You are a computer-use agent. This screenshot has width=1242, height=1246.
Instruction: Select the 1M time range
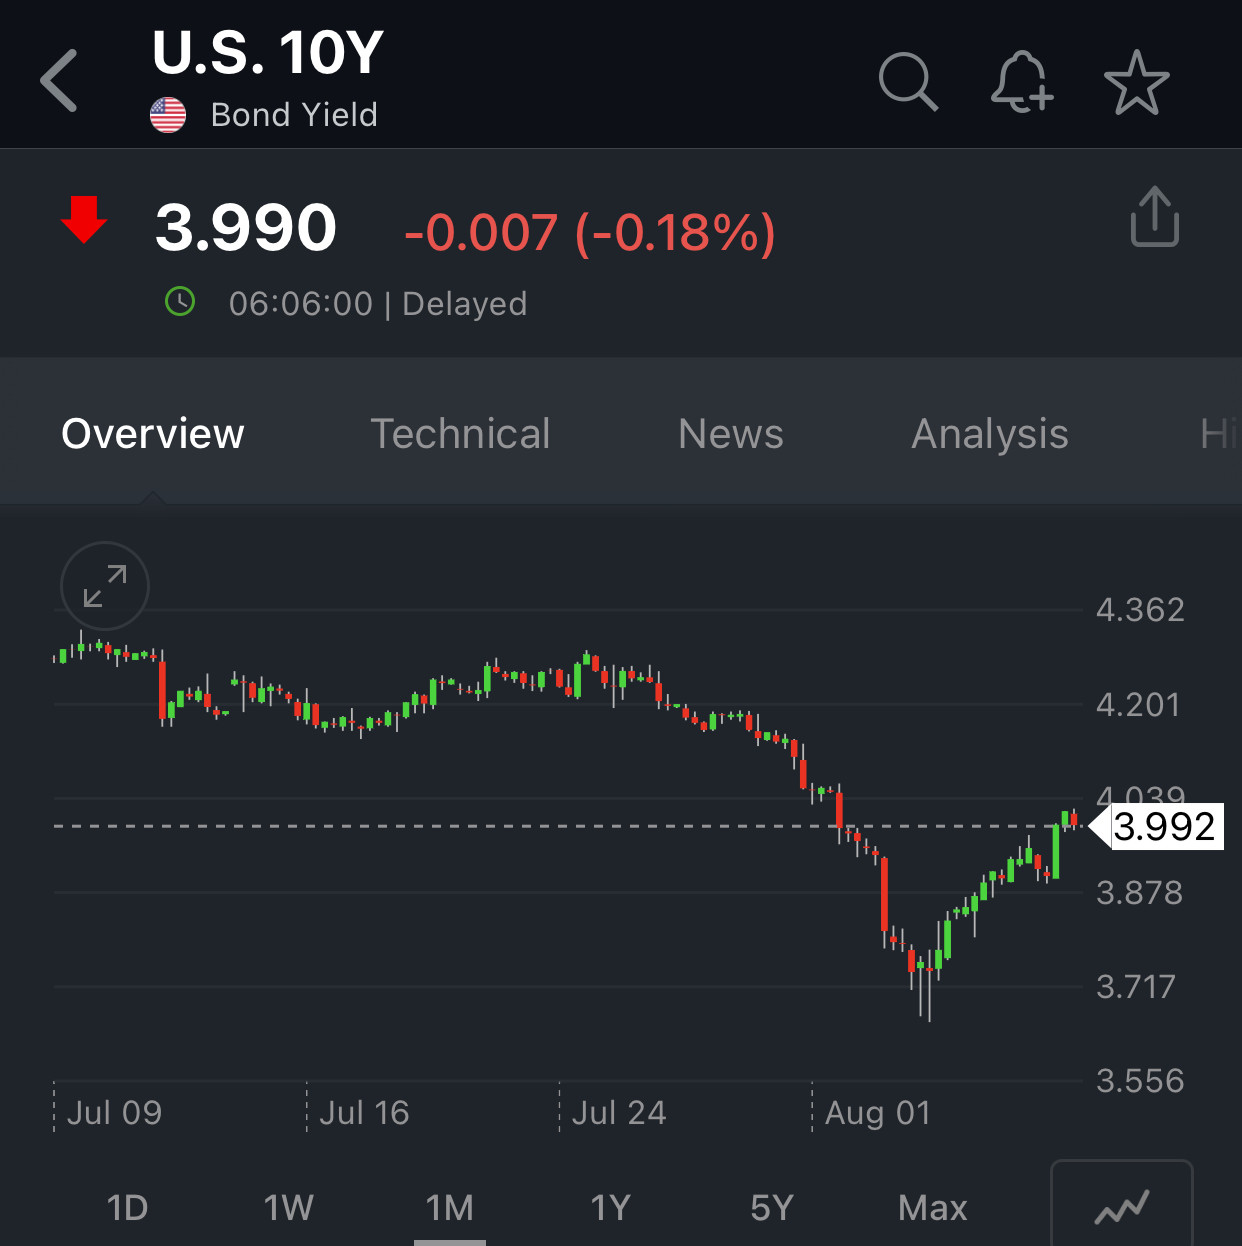pos(449,1208)
